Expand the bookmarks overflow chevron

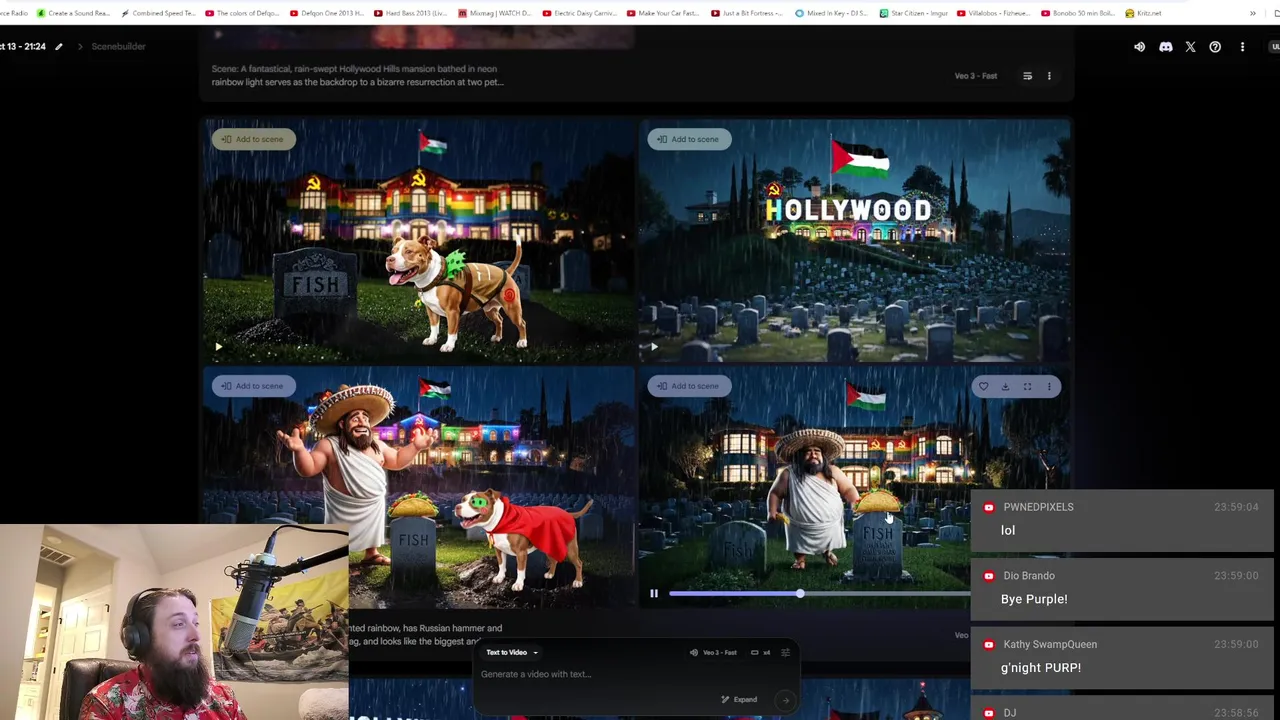pos(1252,13)
